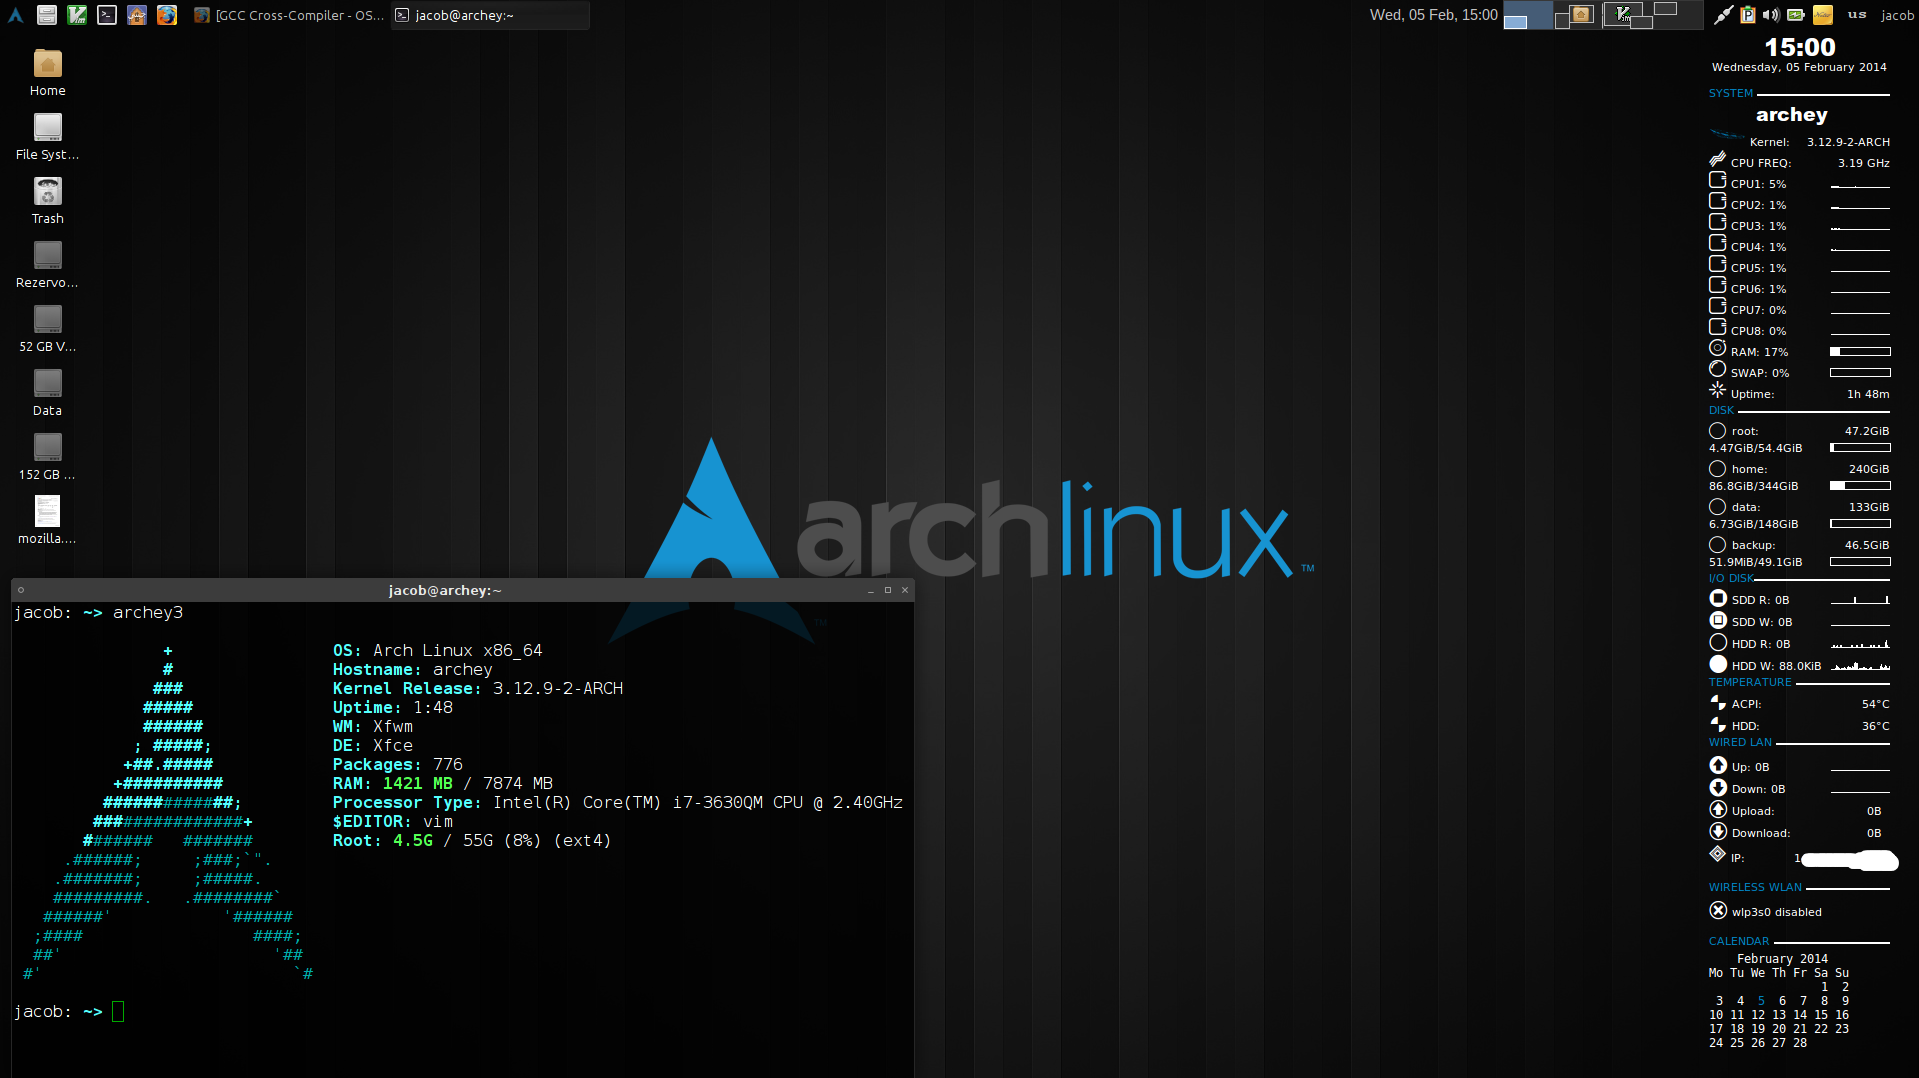Click the 'RAM: 1421 MB' terminal line
Image resolution: width=1919 pixels, height=1078 pixels.
pos(443,783)
